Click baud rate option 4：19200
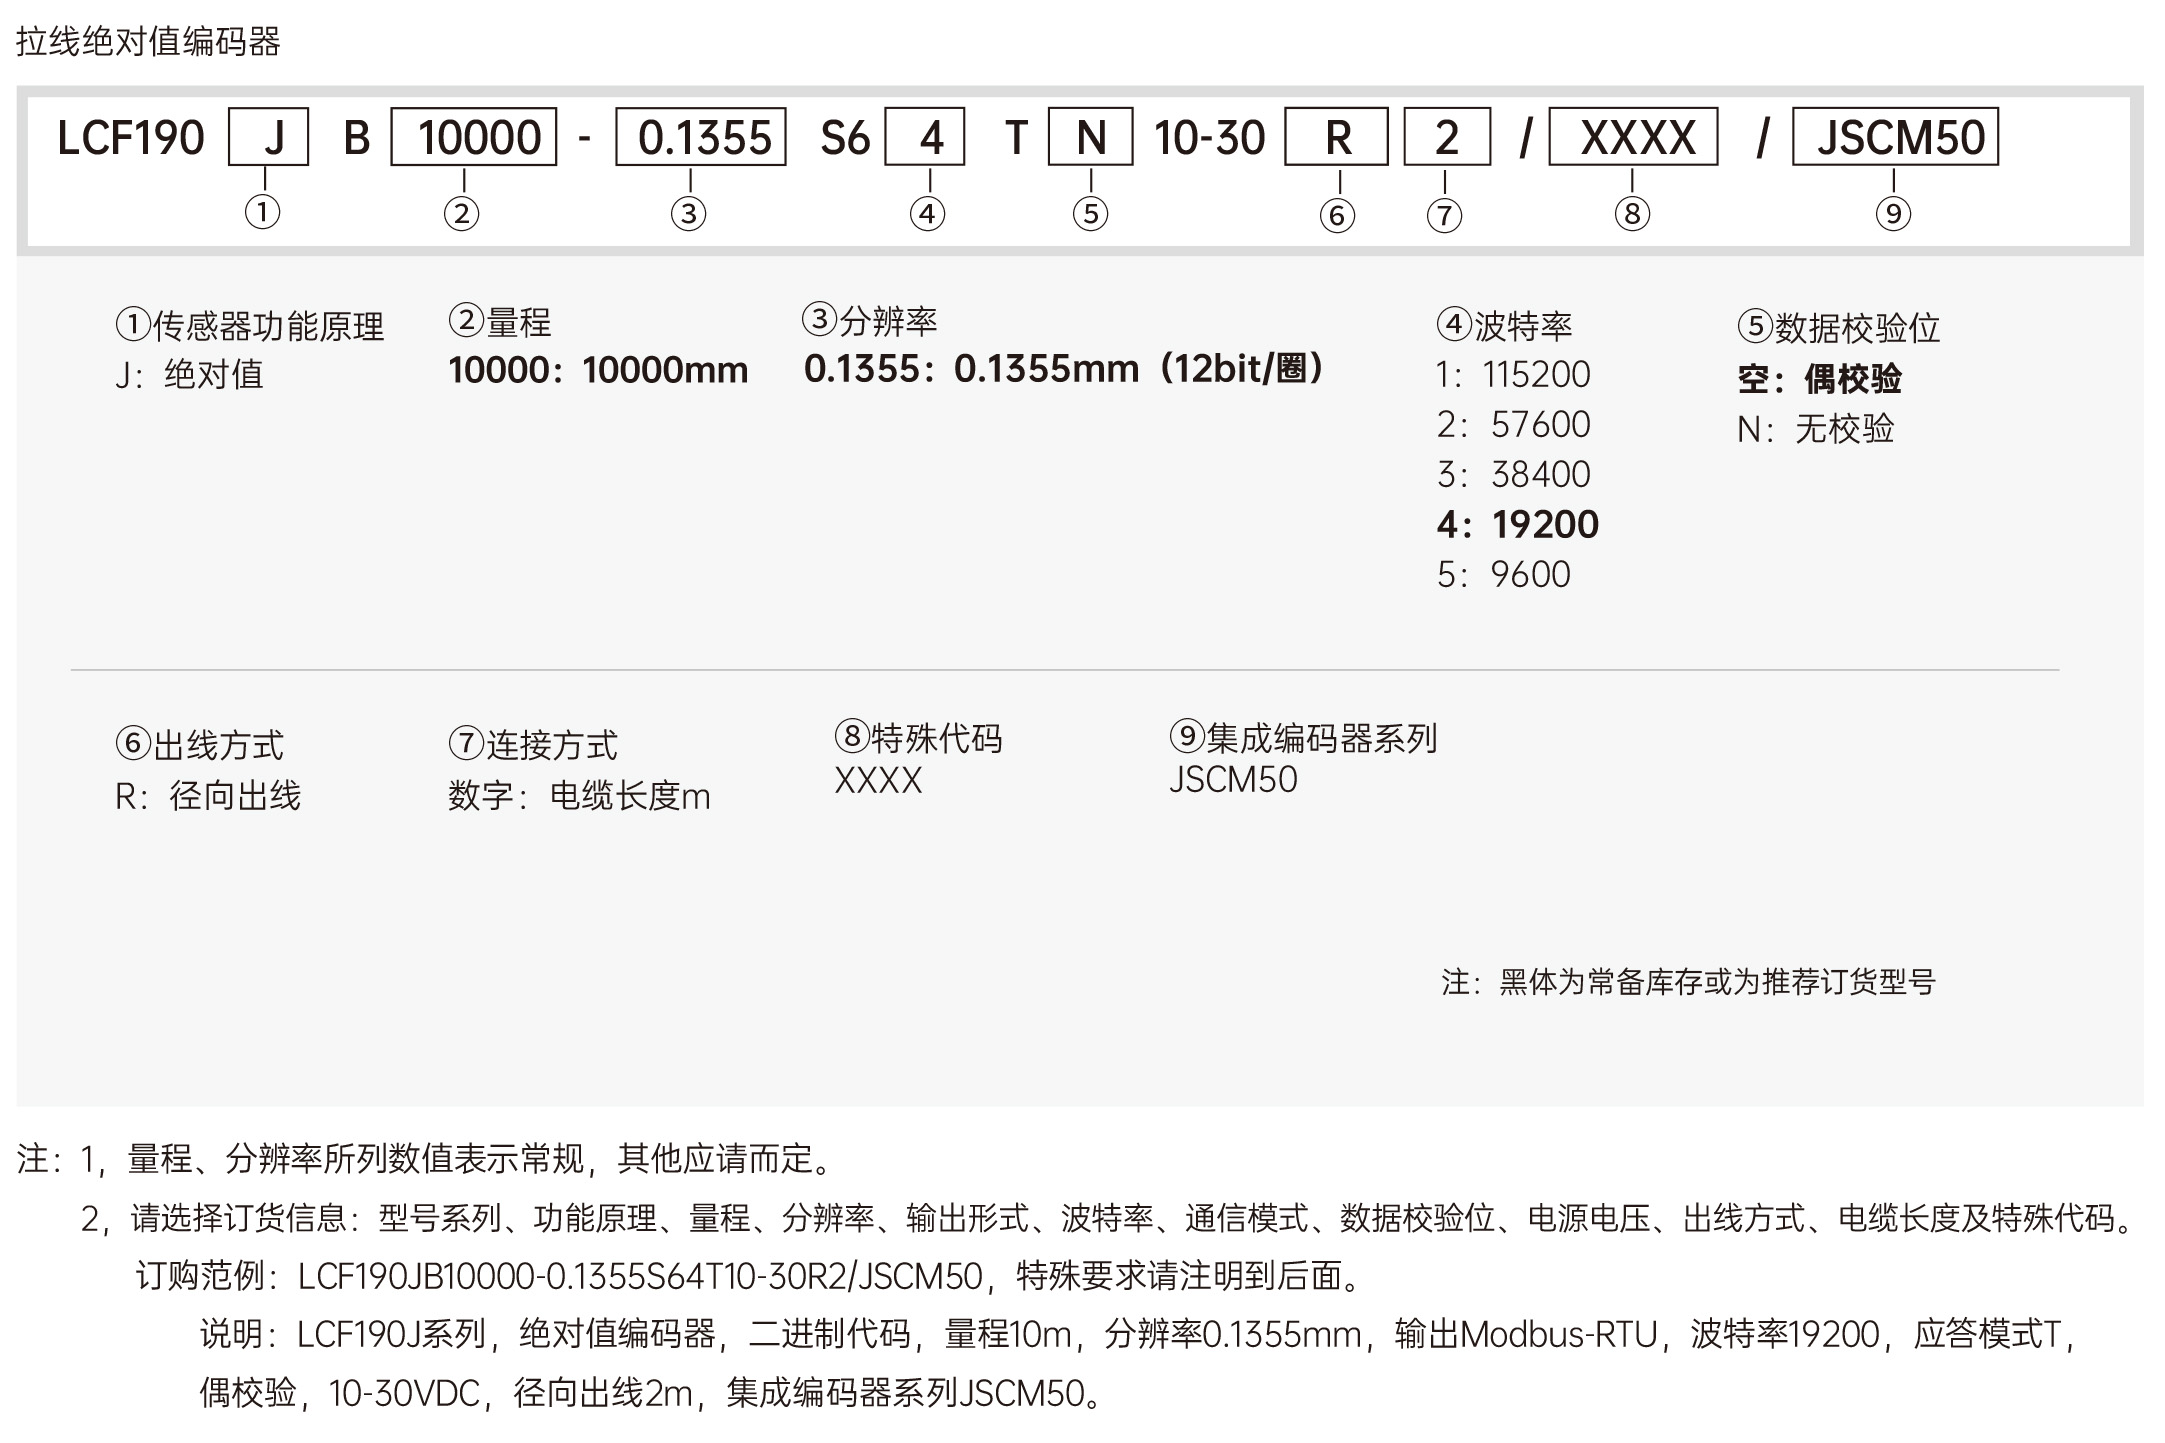2165x1443 pixels. point(1518,525)
